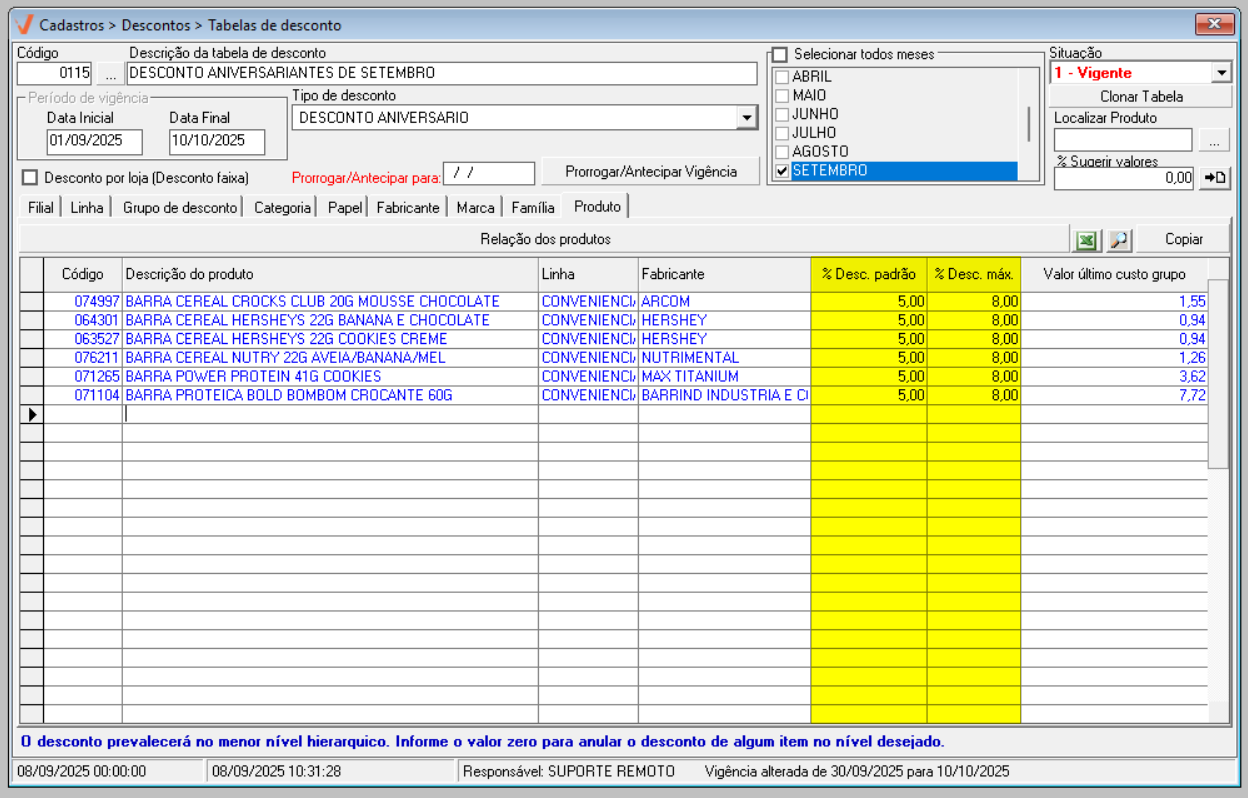The height and width of the screenshot is (798, 1248).
Task: Expand the Situação dropdown
Action: point(1221,73)
